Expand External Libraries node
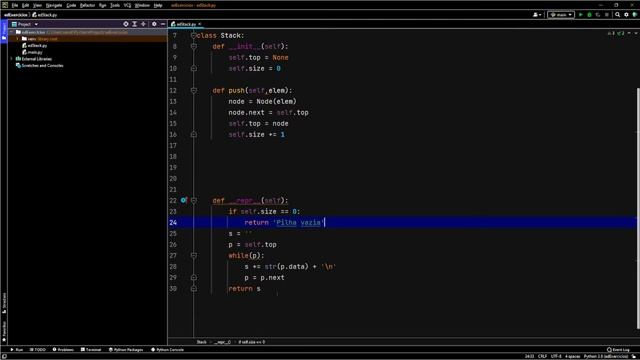Screen dimensions: 640x360 (11, 59)
